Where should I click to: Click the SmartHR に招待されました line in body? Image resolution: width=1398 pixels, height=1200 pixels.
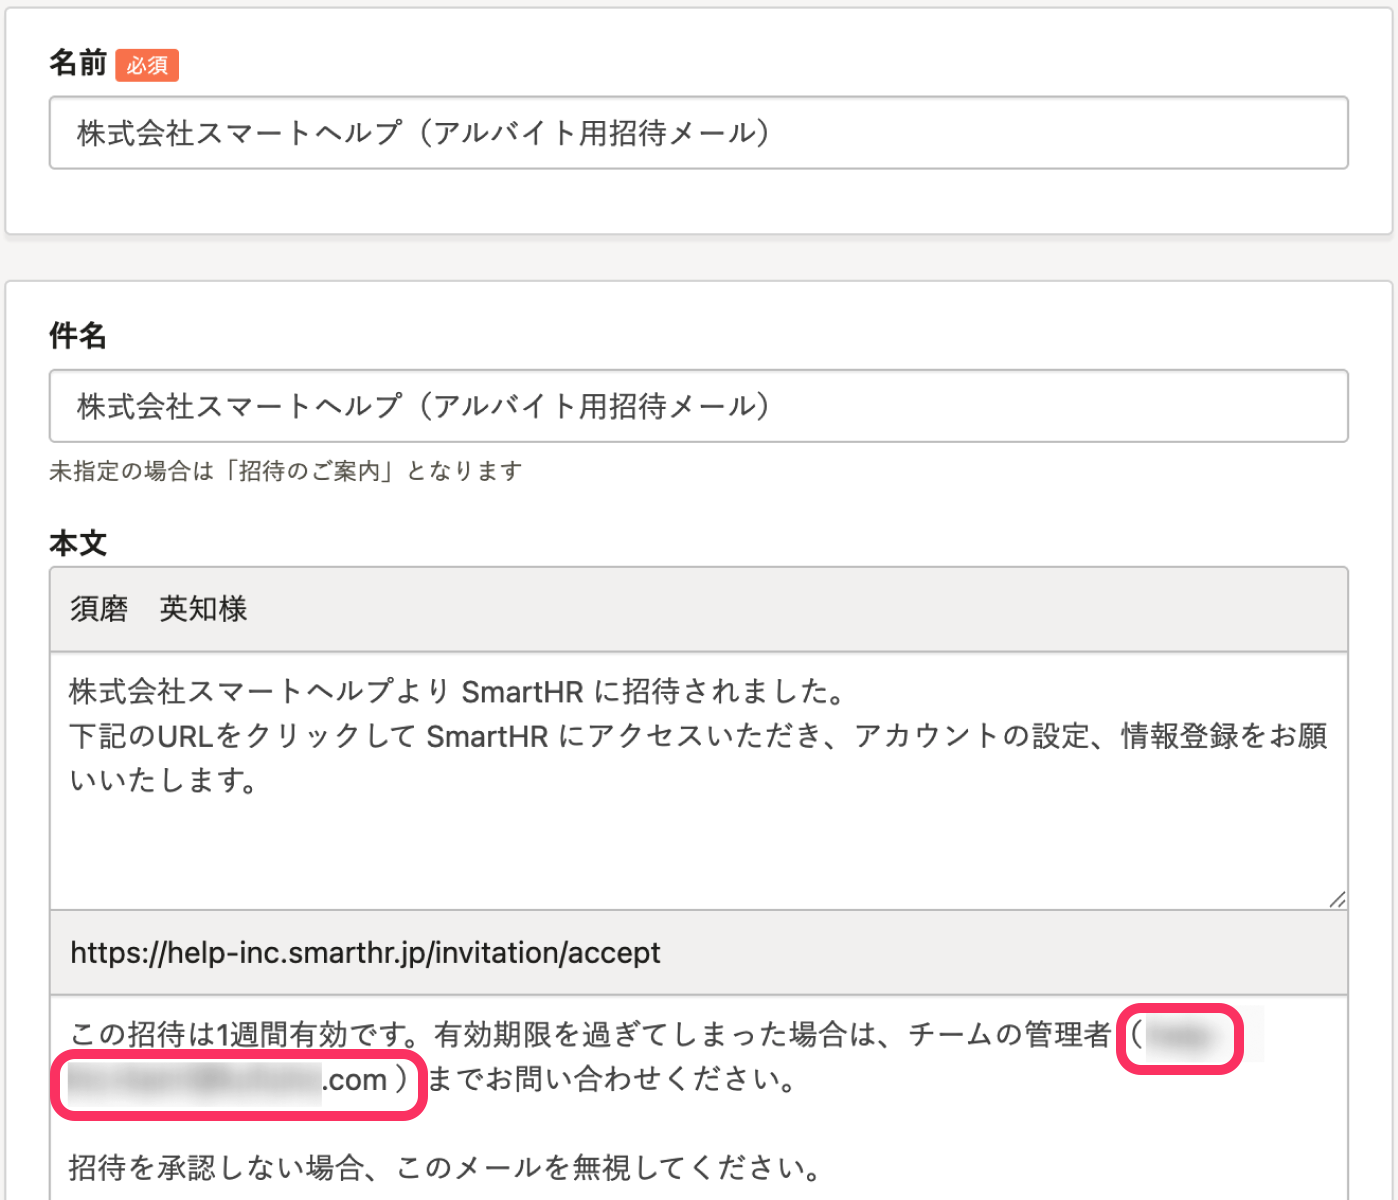pos(457,691)
